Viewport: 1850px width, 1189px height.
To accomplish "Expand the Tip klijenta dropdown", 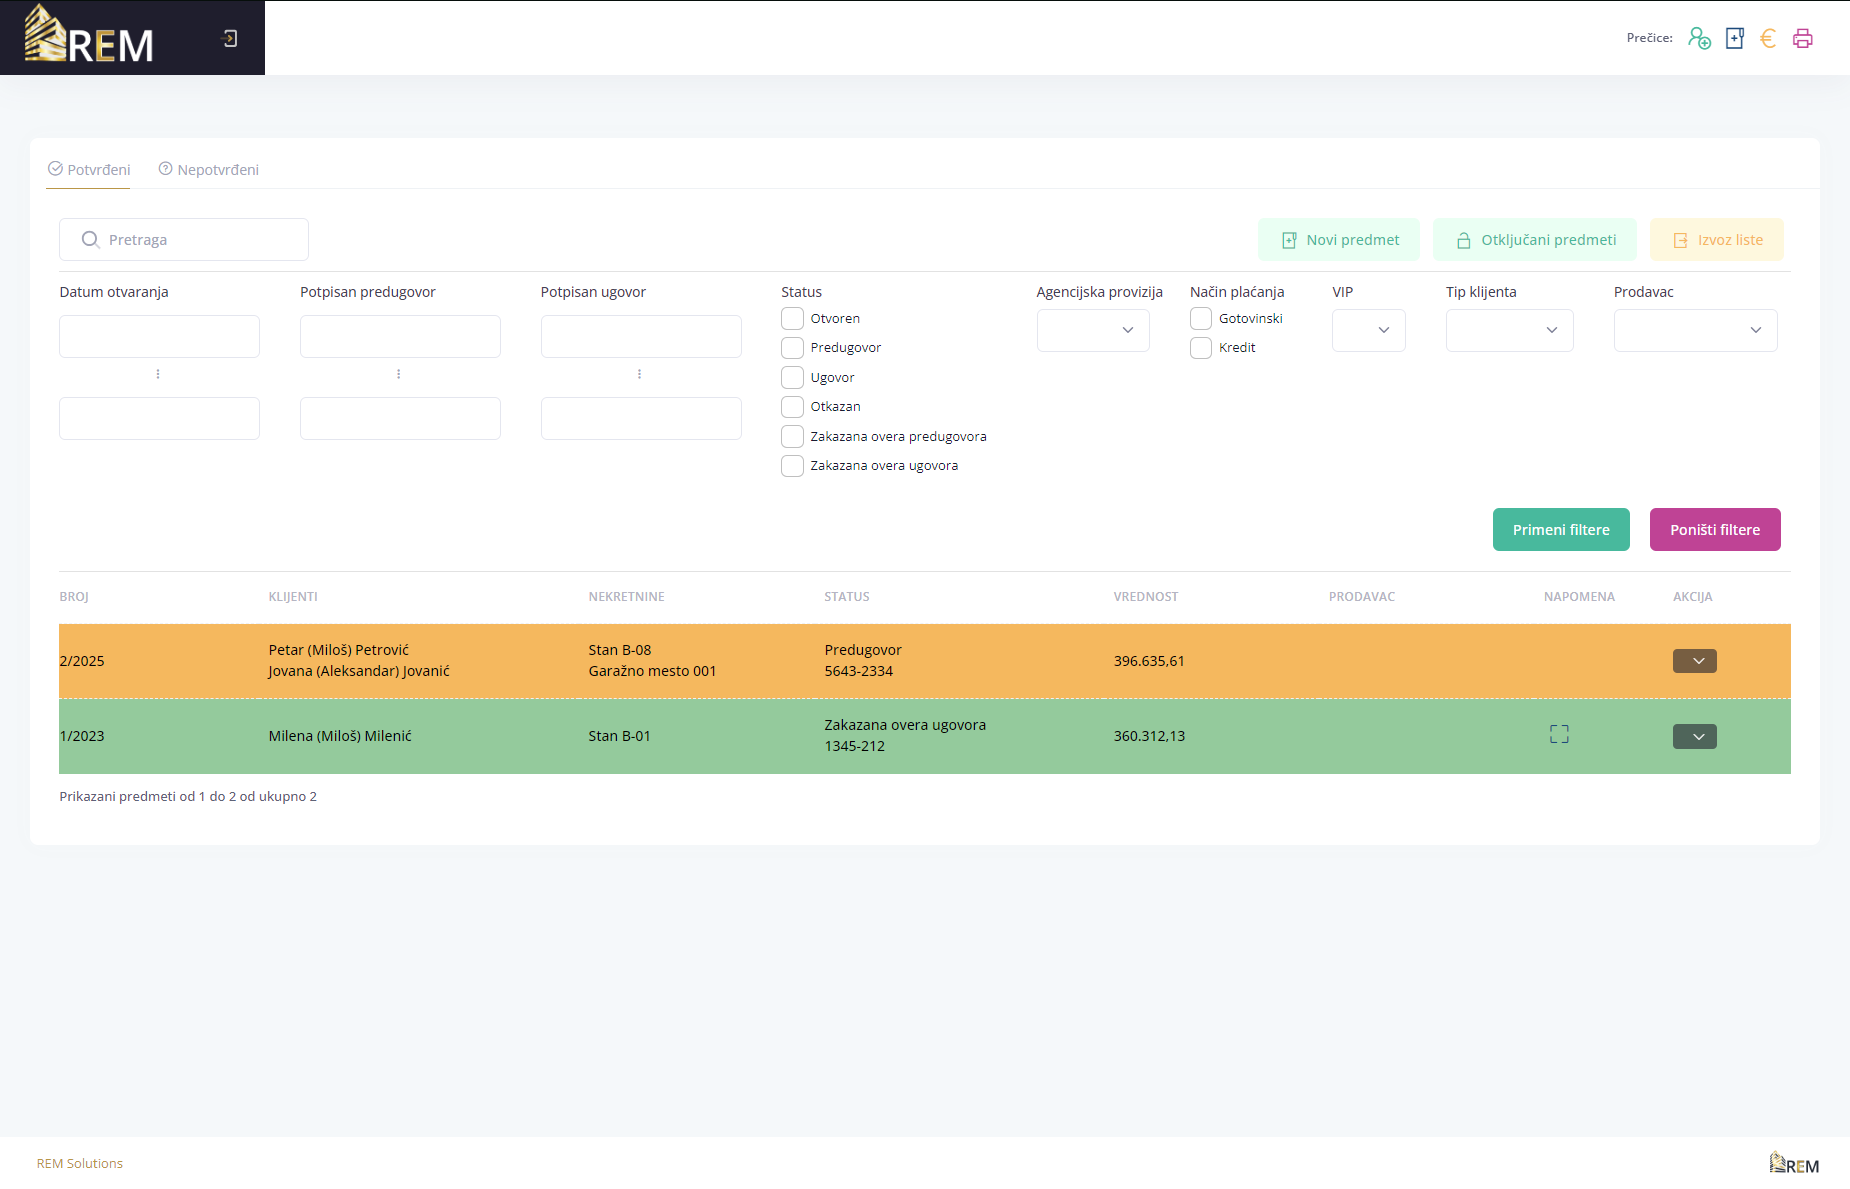I will pyautogui.click(x=1509, y=330).
